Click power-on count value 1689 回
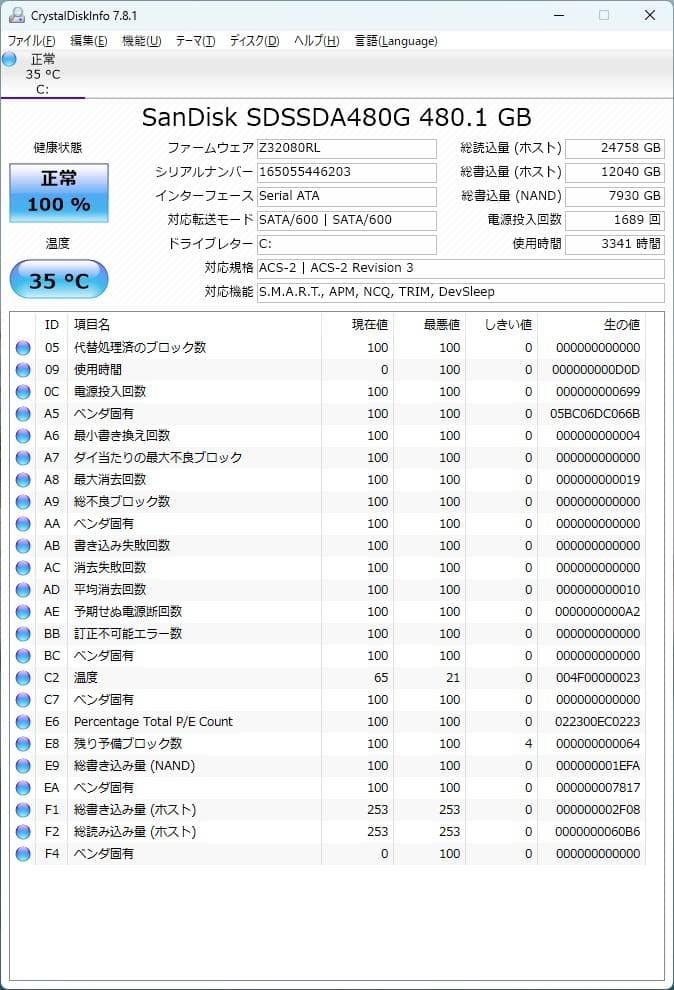This screenshot has width=674, height=990. click(x=615, y=220)
